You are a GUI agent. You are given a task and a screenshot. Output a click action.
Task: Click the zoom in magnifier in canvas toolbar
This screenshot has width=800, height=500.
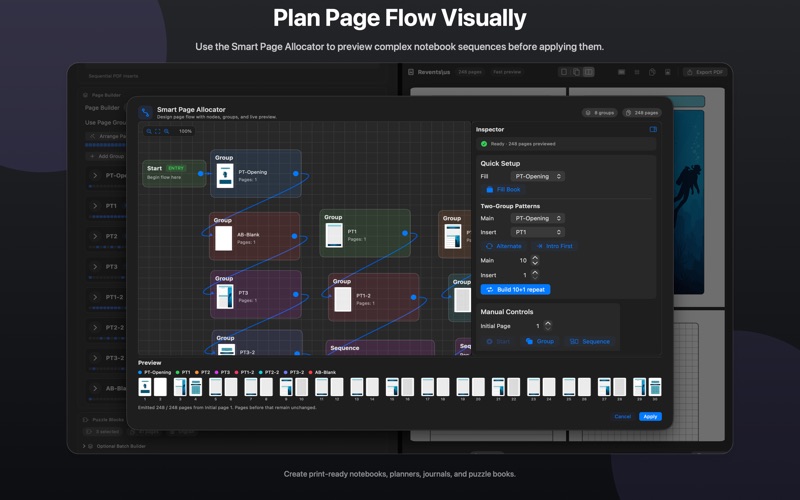pyautogui.click(x=166, y=131)
